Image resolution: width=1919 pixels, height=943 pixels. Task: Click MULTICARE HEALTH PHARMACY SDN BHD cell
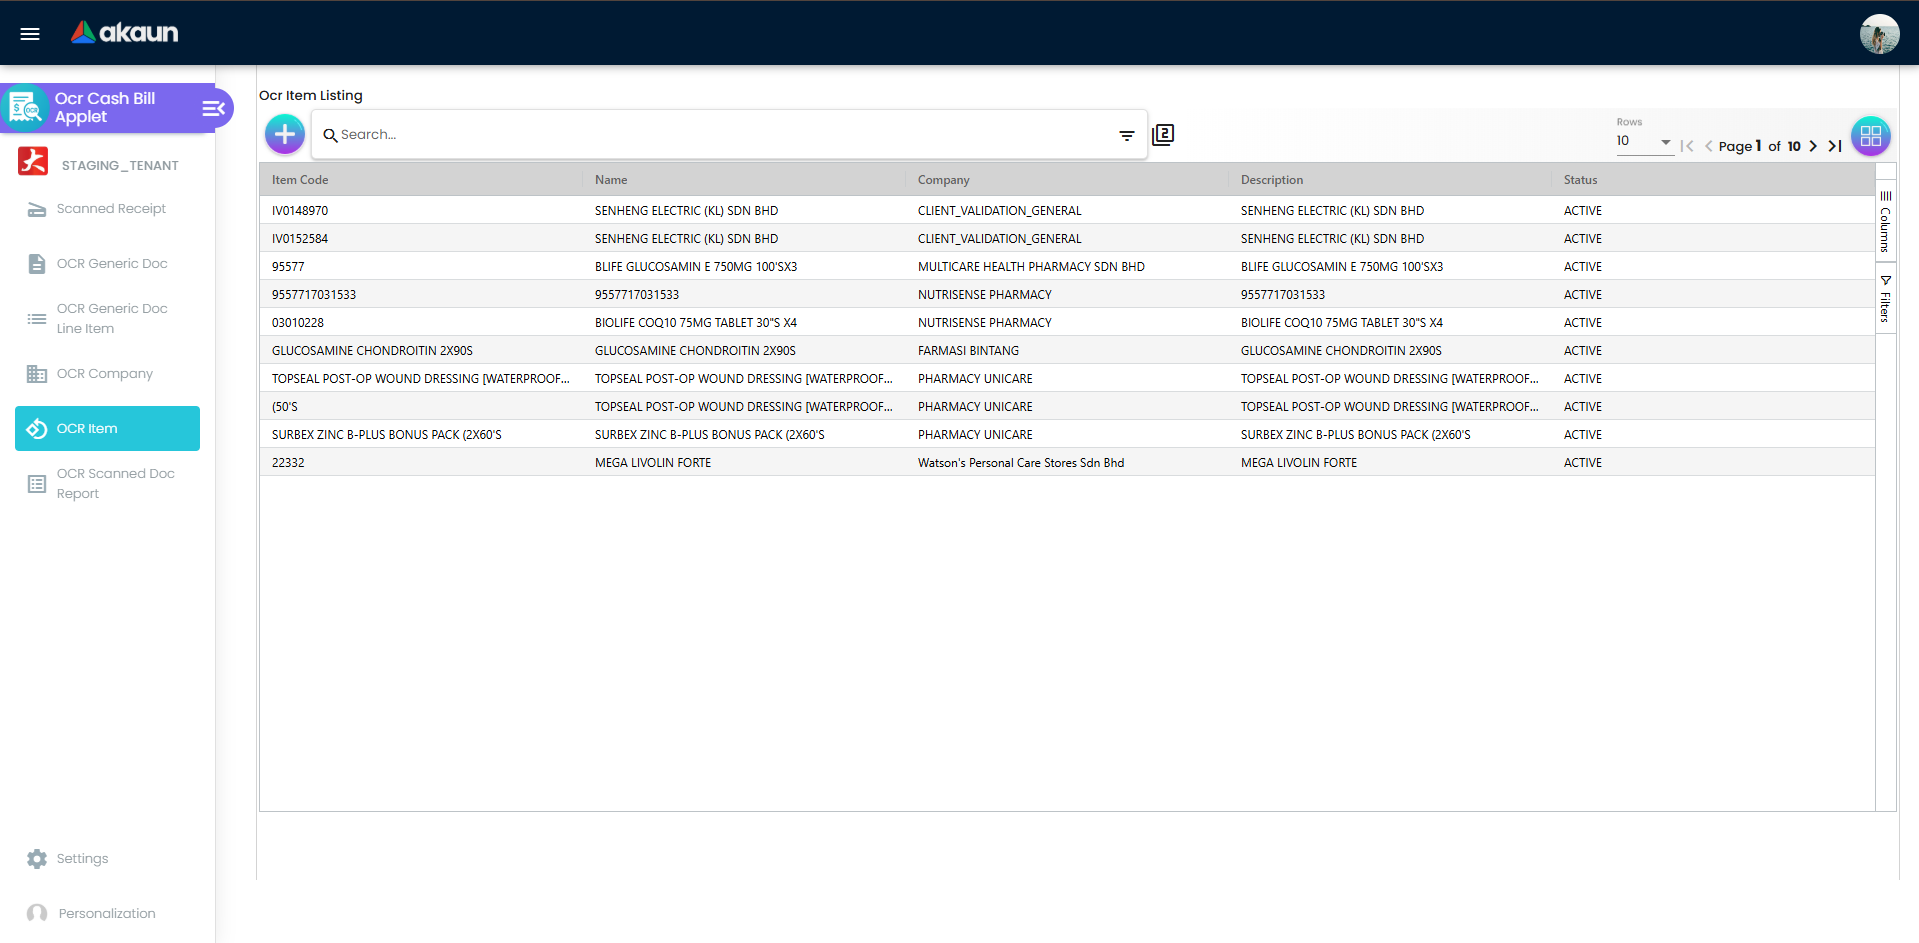point(1067,267)
